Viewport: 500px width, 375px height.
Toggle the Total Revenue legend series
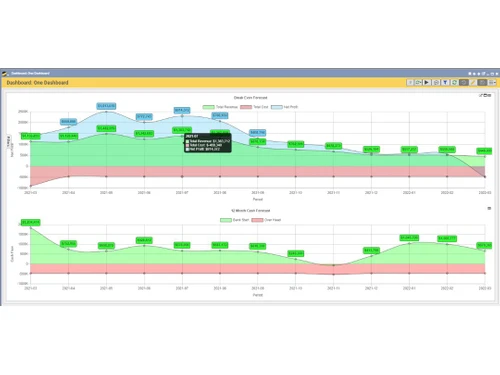221,107
